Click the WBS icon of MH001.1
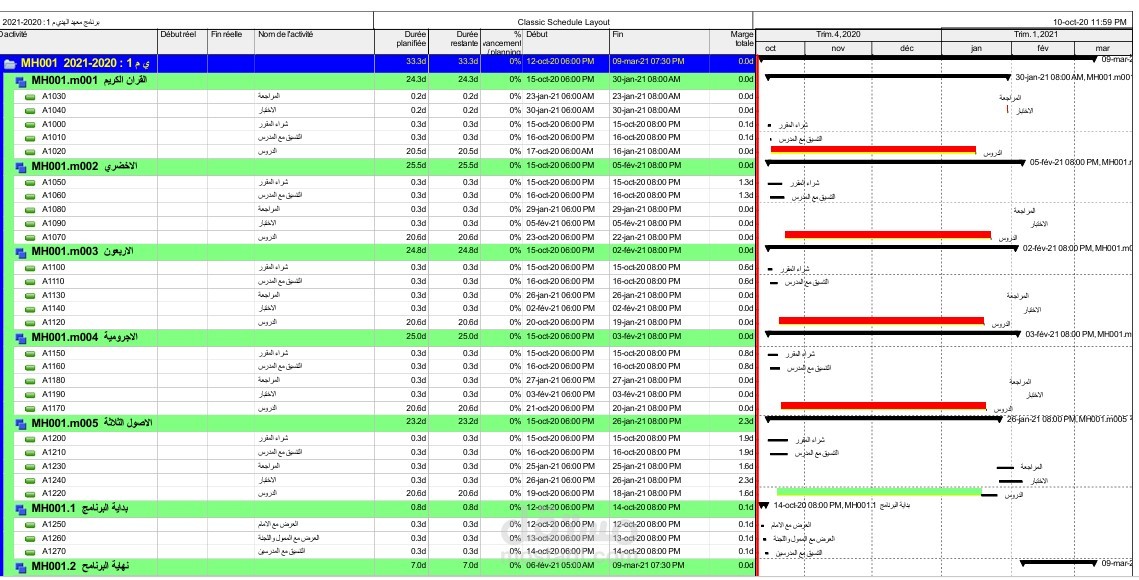The height and width of the screenshot is (580, 1139). click(x=20, y=509)
